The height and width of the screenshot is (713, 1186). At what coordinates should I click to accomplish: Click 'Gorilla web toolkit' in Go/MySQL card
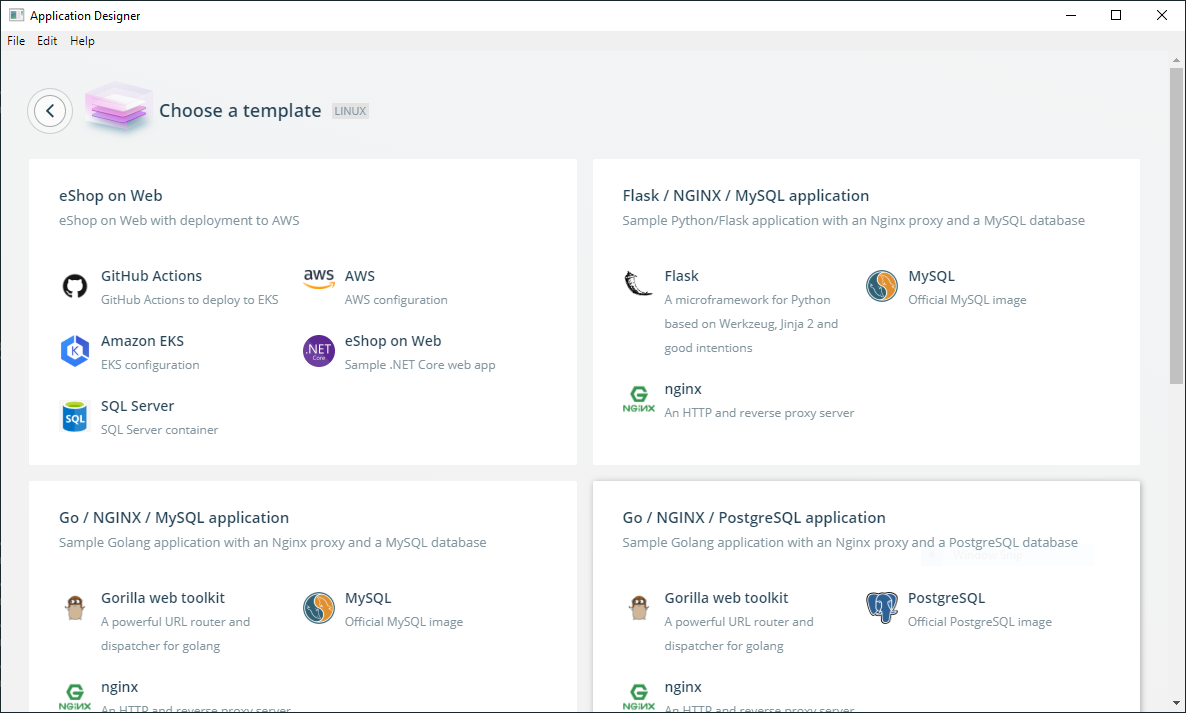point(163,598)
